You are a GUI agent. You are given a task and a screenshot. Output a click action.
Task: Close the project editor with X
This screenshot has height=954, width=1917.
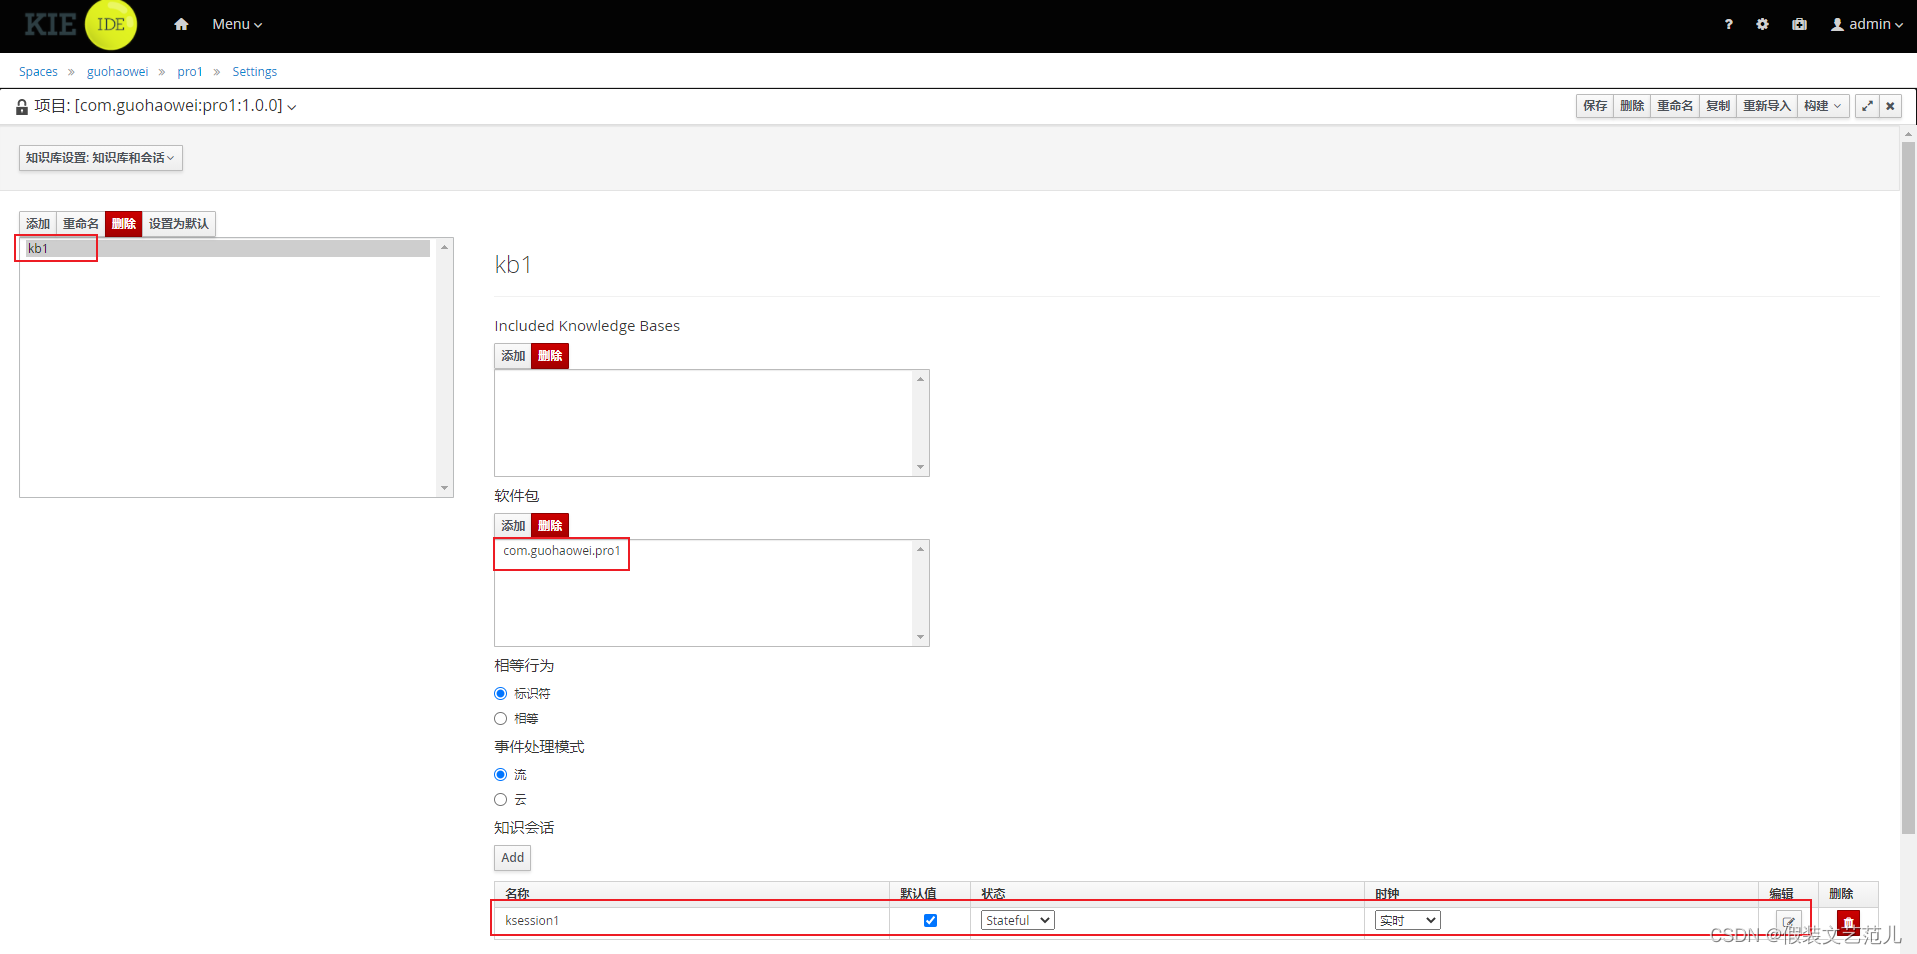click(1890, 106)
